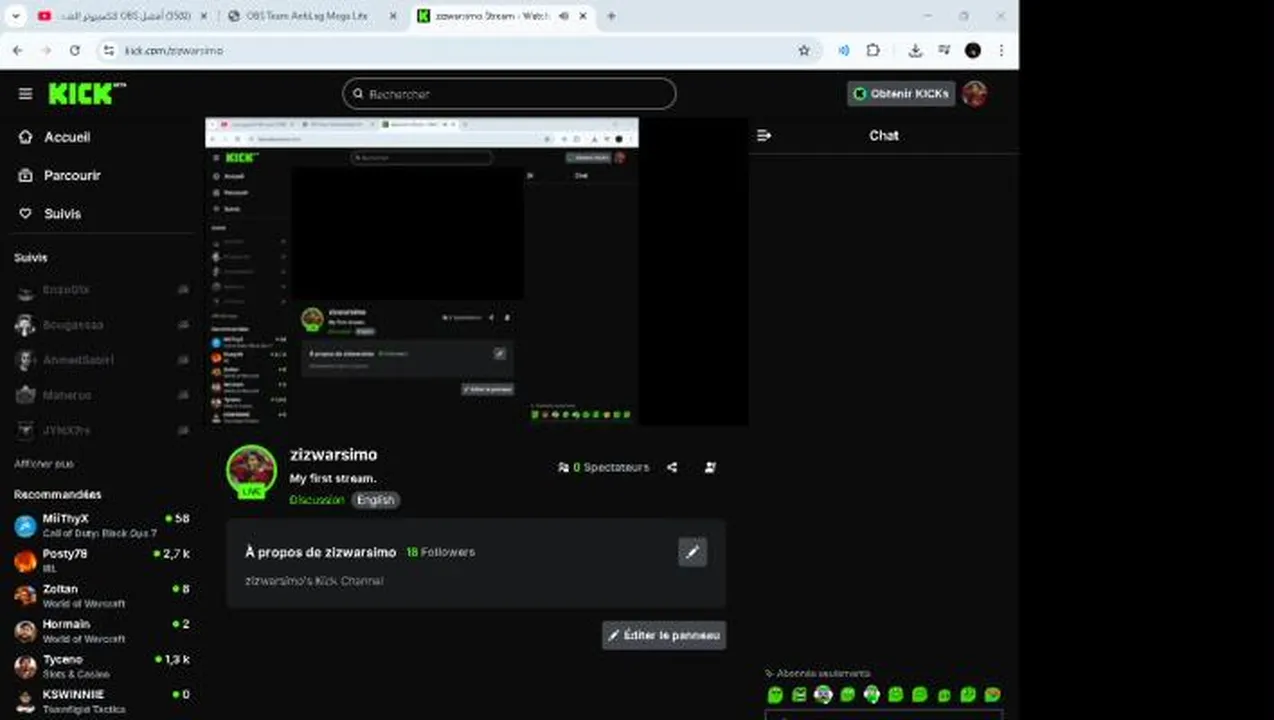Open a new browser tab
Screen dimensions: 1274x720
tap(611, 16)
